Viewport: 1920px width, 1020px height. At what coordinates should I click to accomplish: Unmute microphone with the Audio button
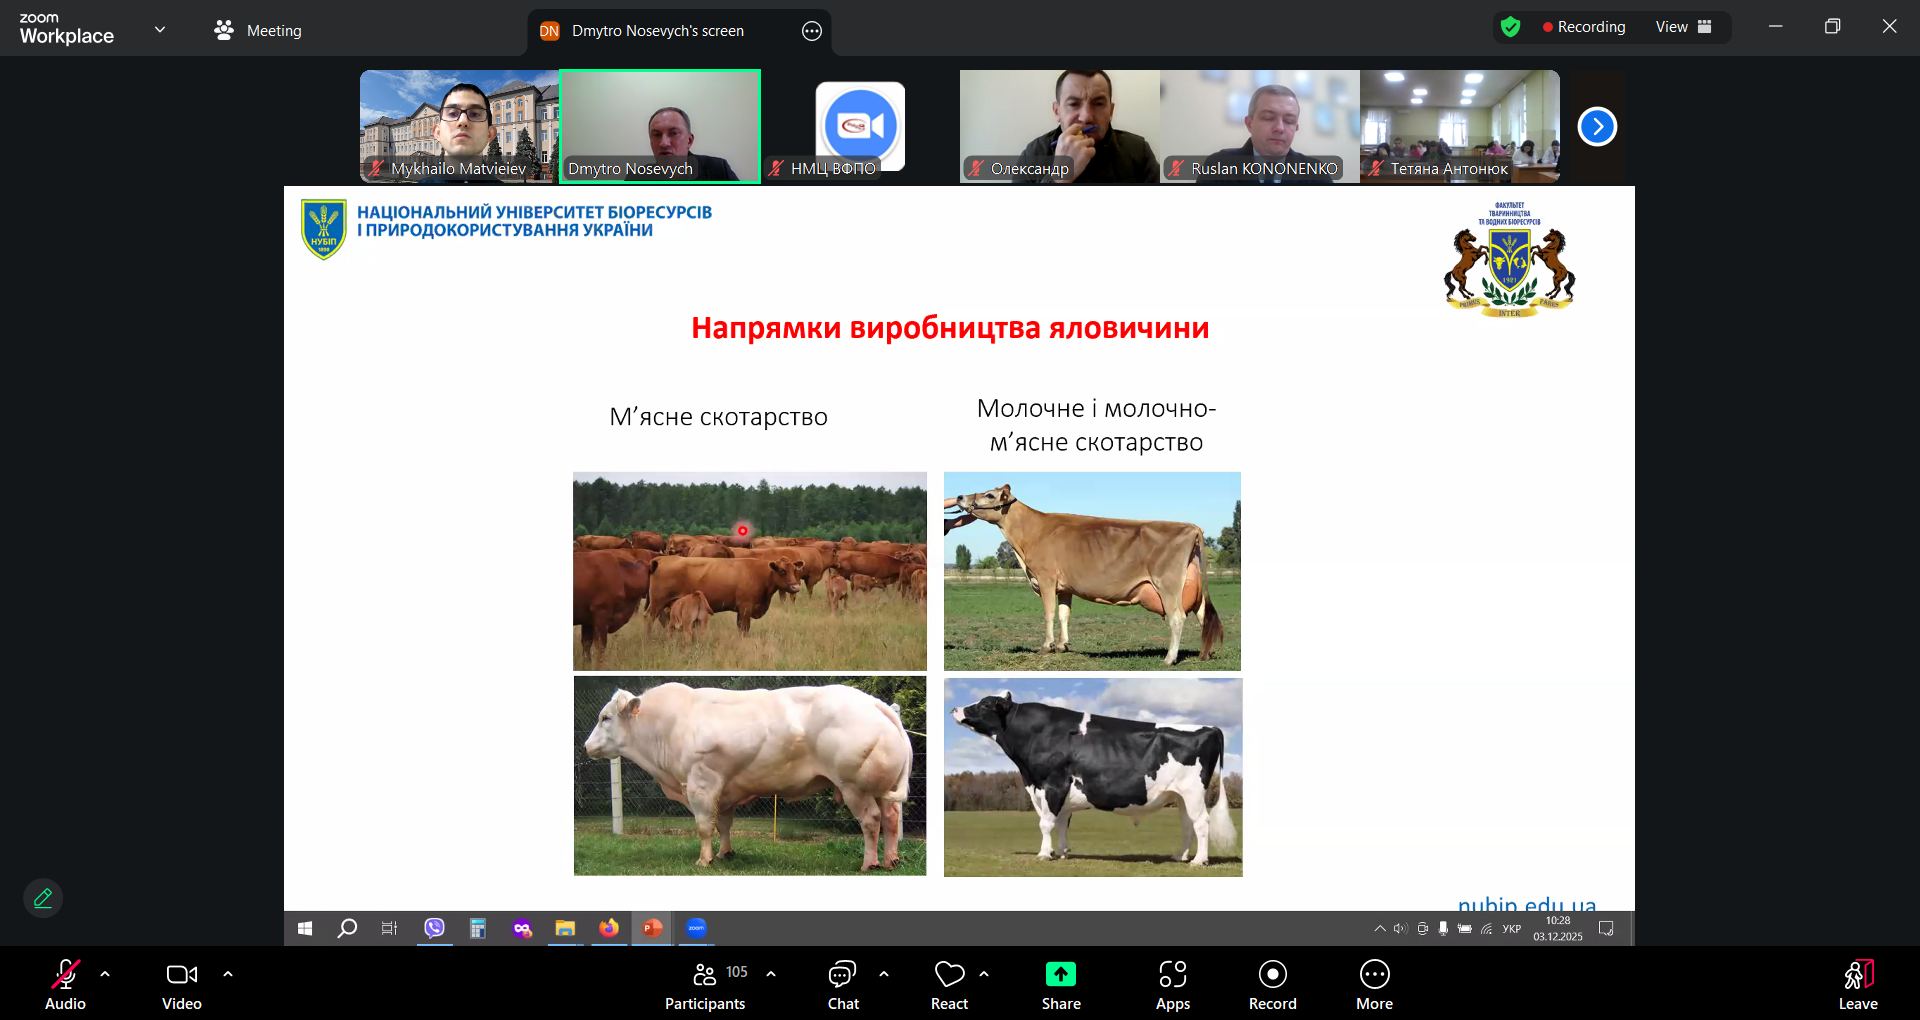pyautogui.click(x=65, y=985)
